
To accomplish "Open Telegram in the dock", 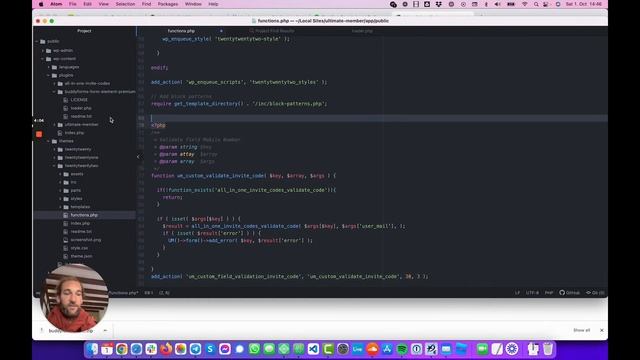I will point(196,349).
